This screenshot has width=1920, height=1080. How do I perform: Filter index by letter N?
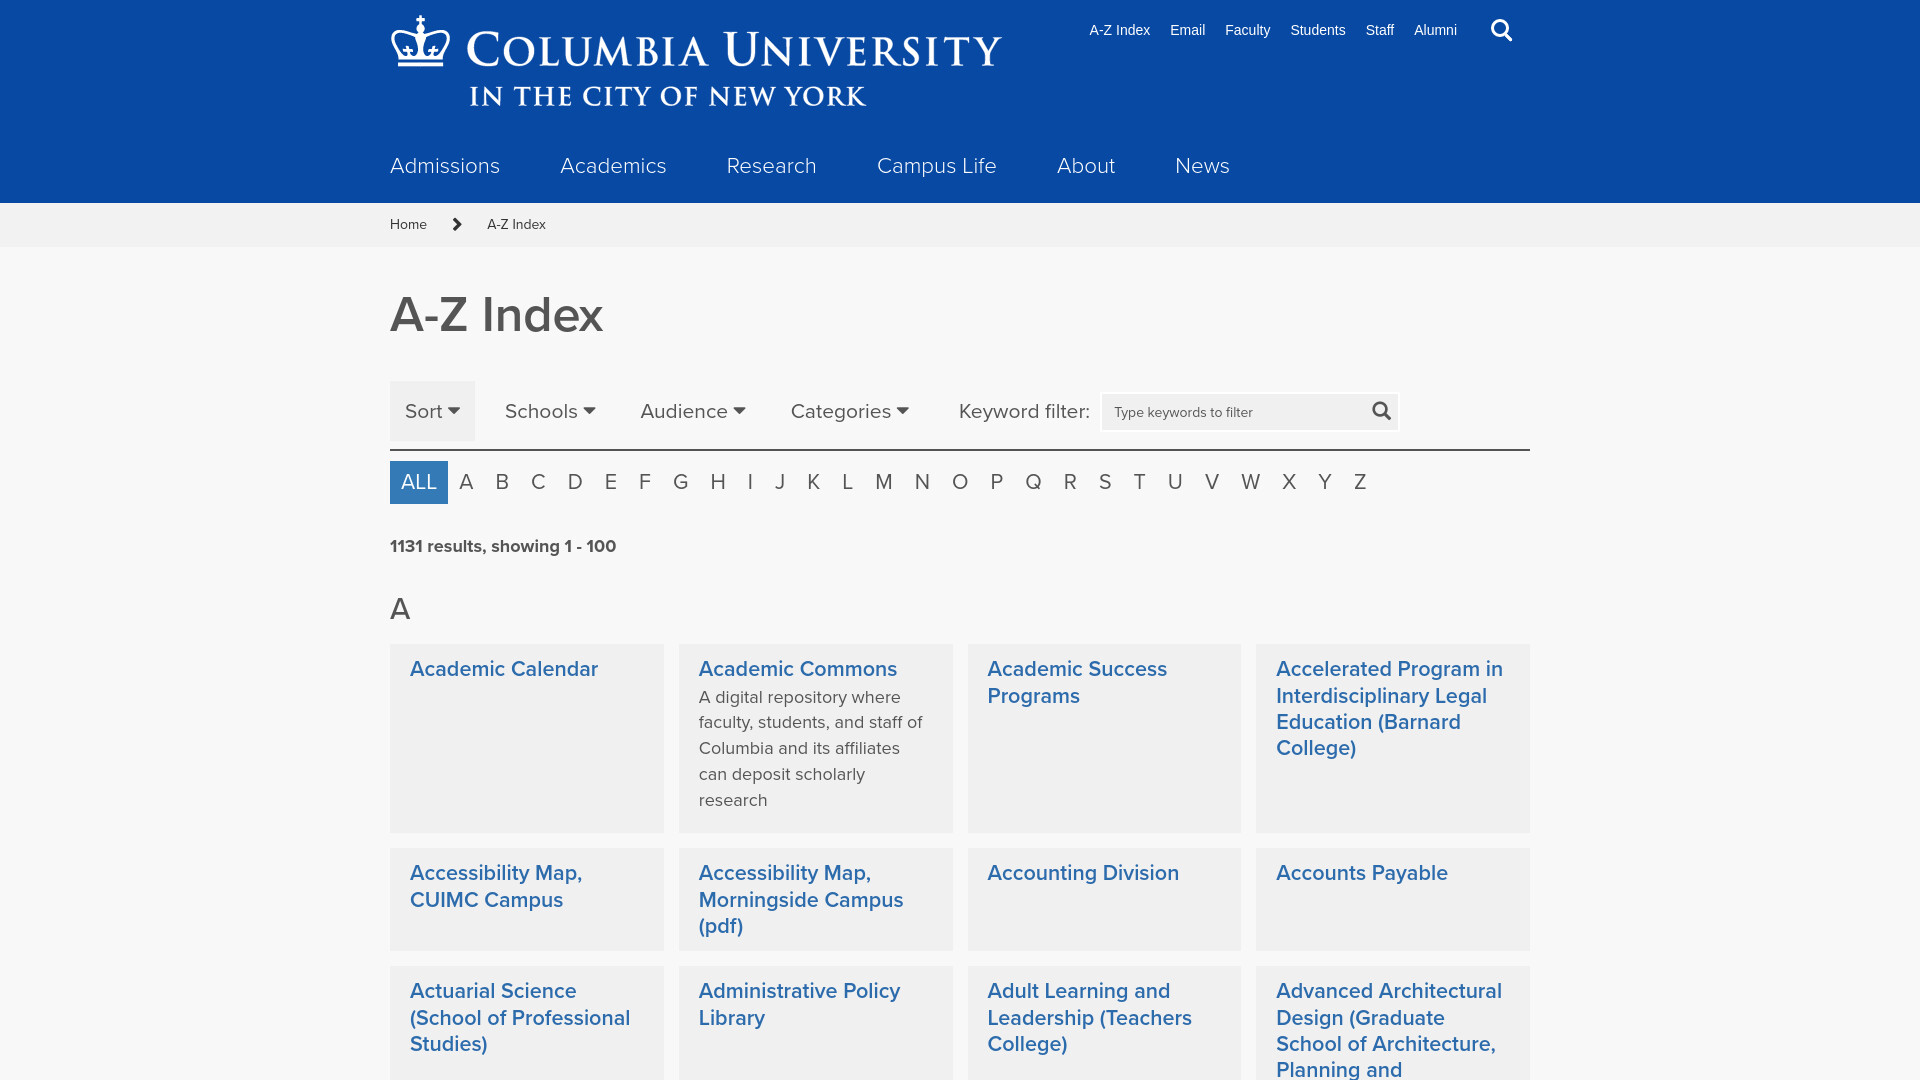tap(922, 482)
